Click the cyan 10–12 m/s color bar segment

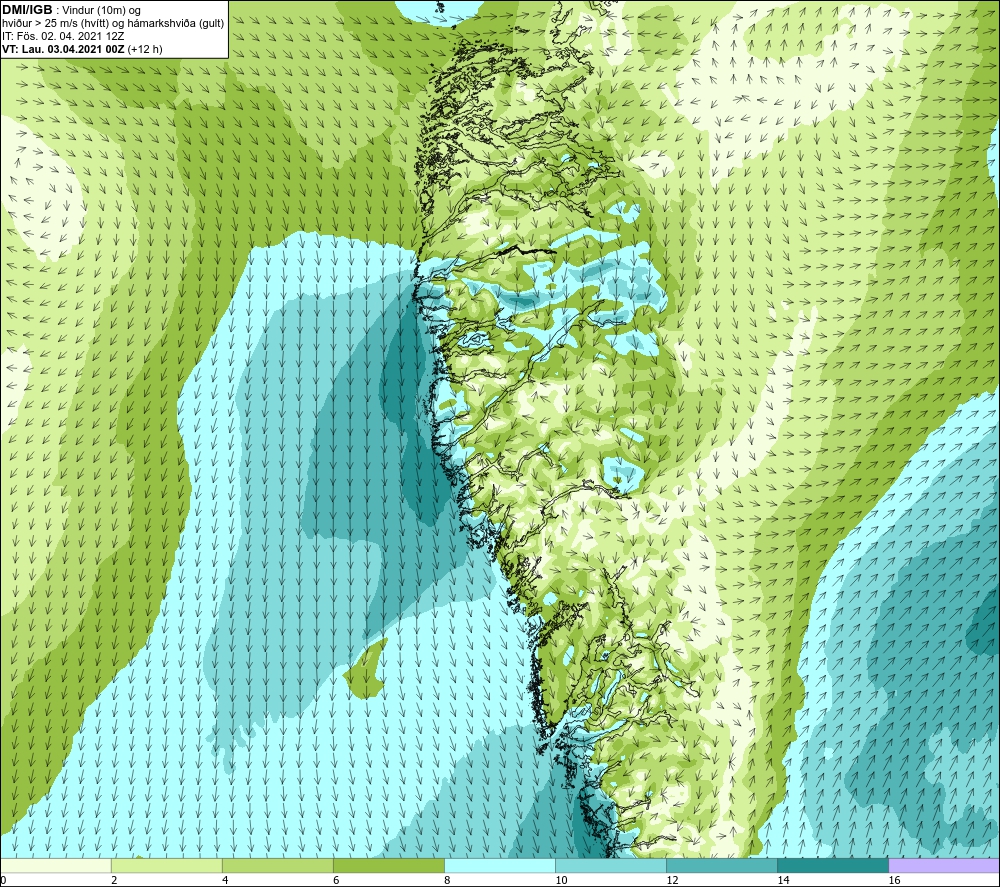click(611, 865)
